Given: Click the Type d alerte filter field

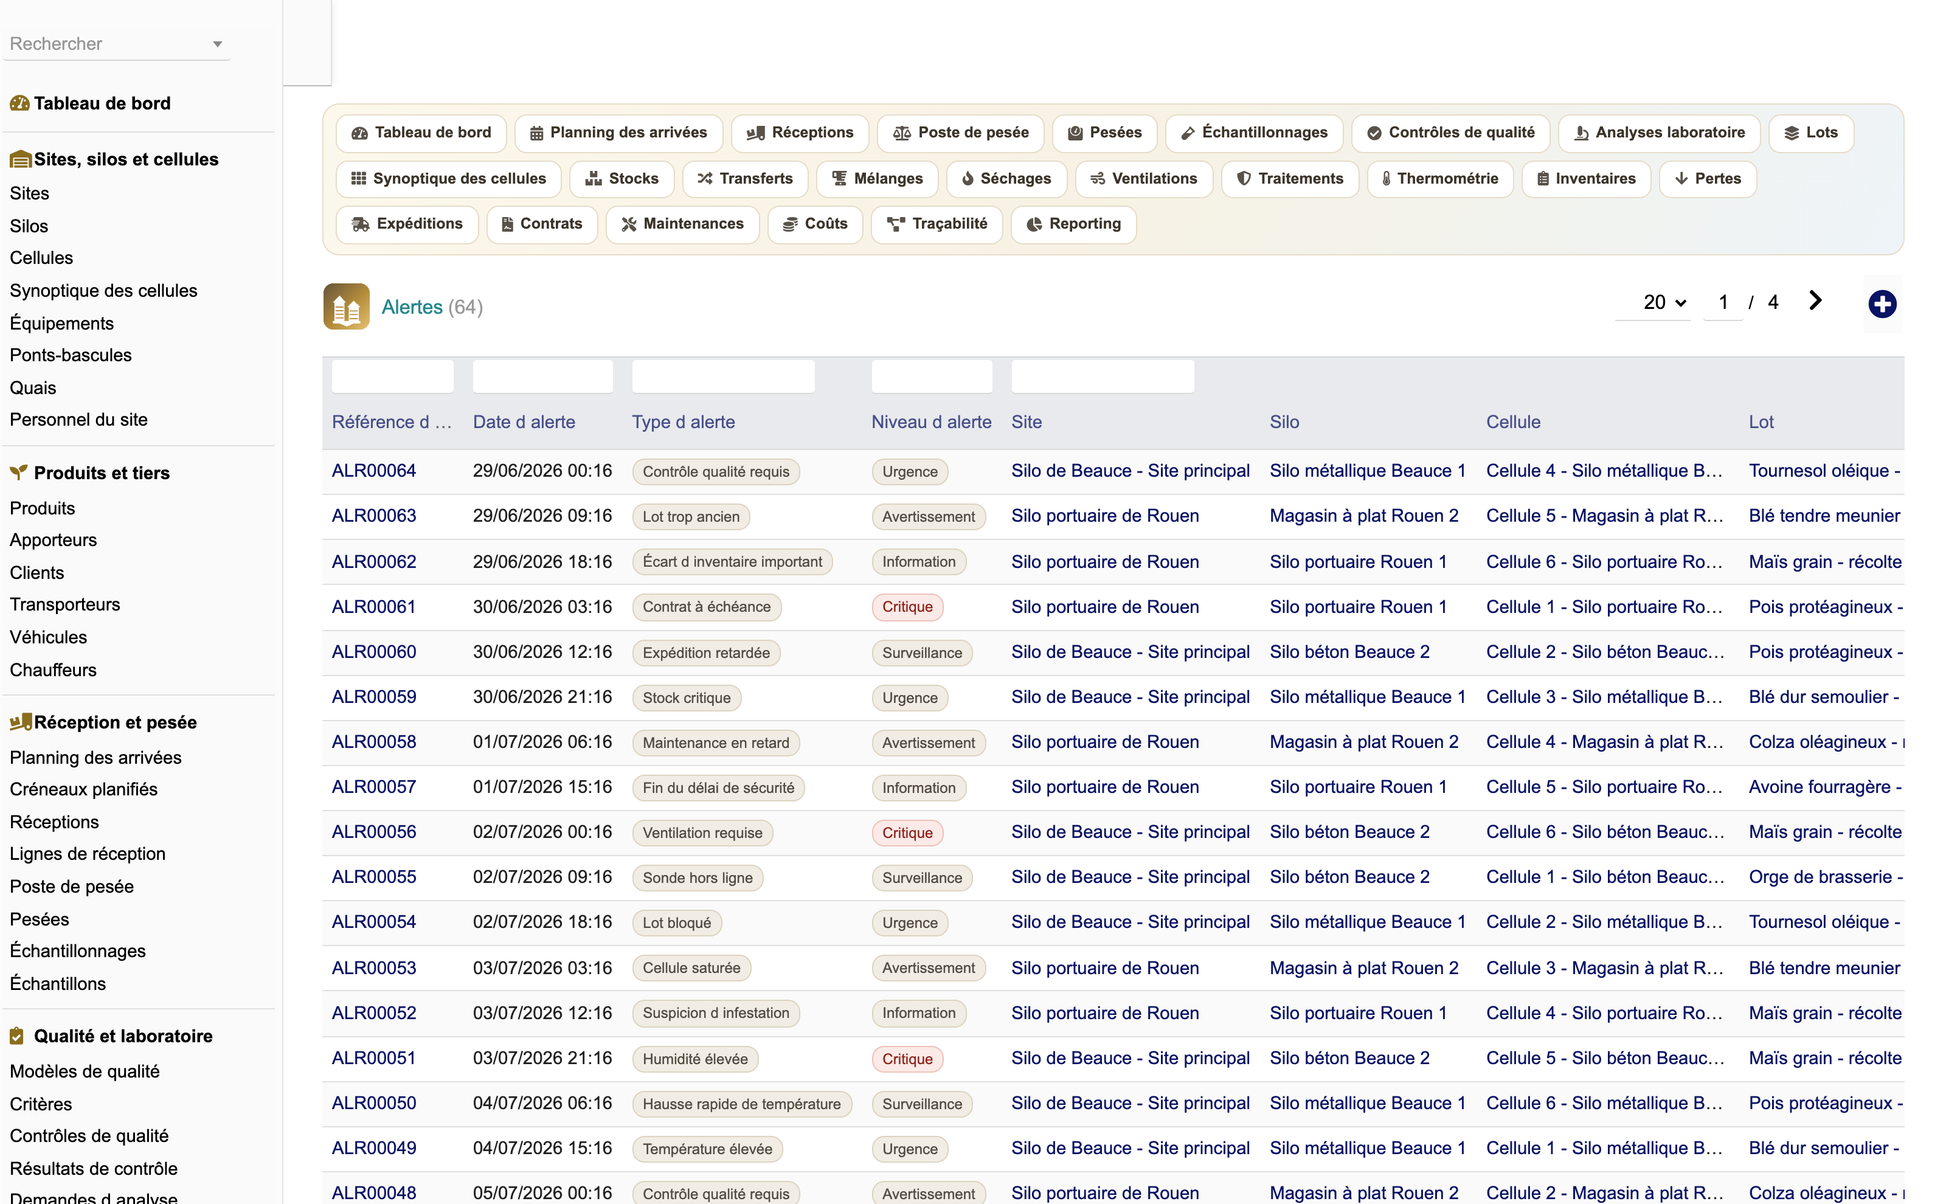Looking at the screenshot, I should pos(723,376).
